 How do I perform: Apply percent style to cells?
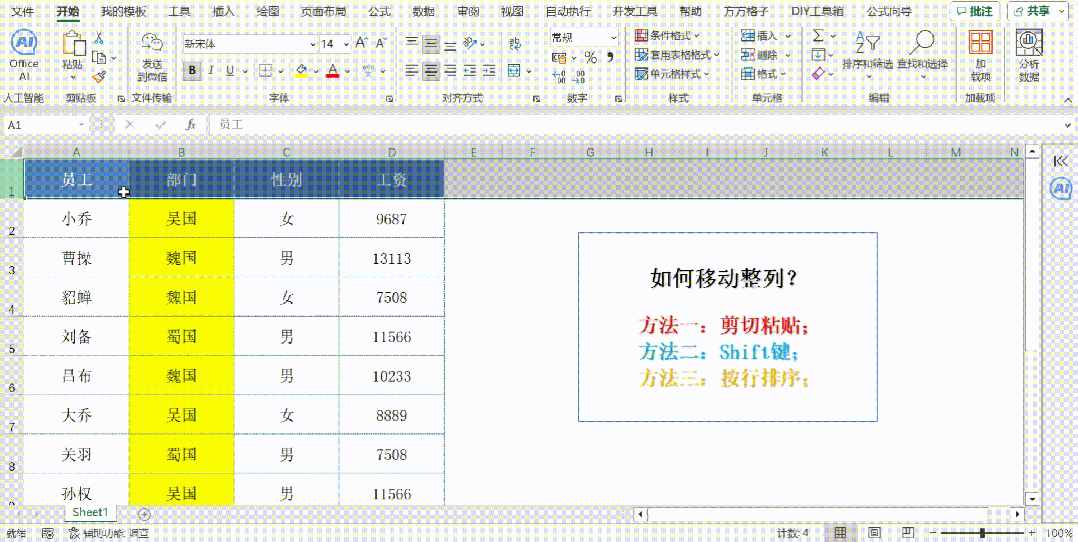591,57
